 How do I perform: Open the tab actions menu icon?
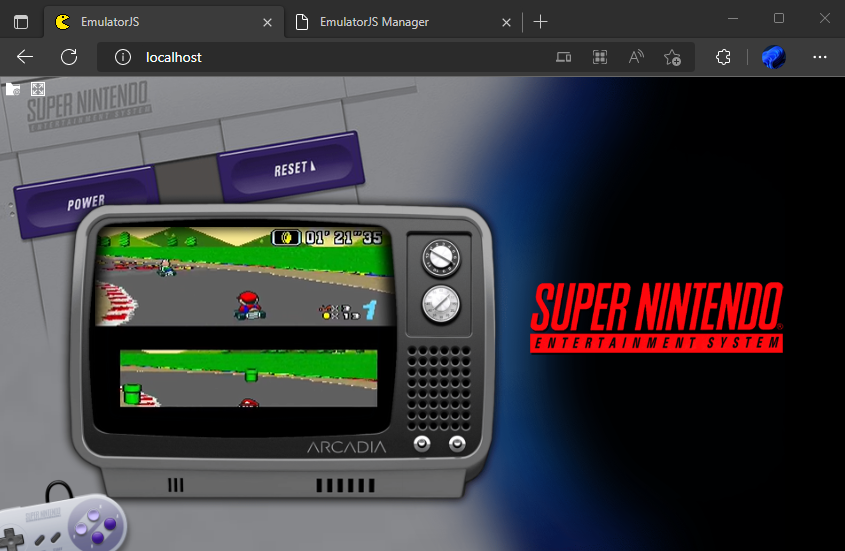tap(21, 22)
